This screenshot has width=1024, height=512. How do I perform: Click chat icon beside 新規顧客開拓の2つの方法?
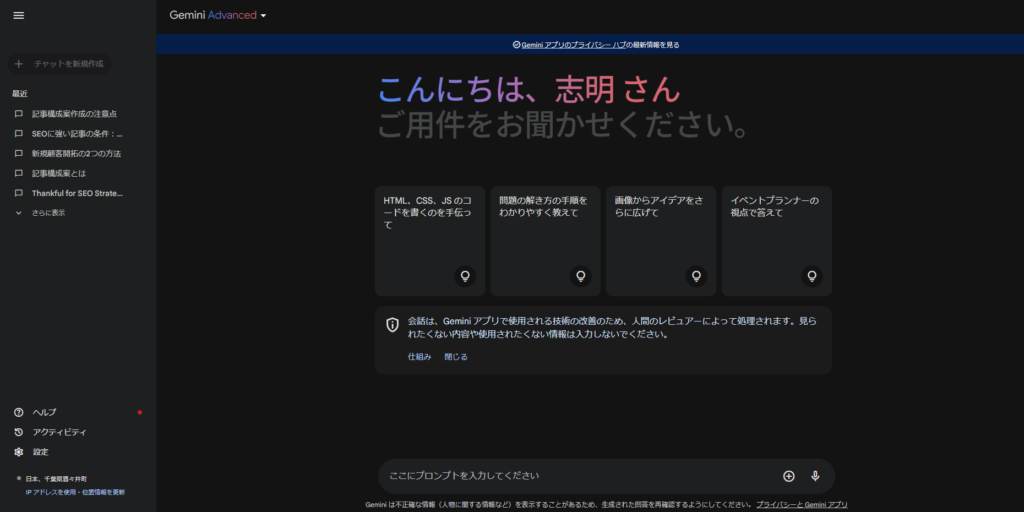(18, 154)
